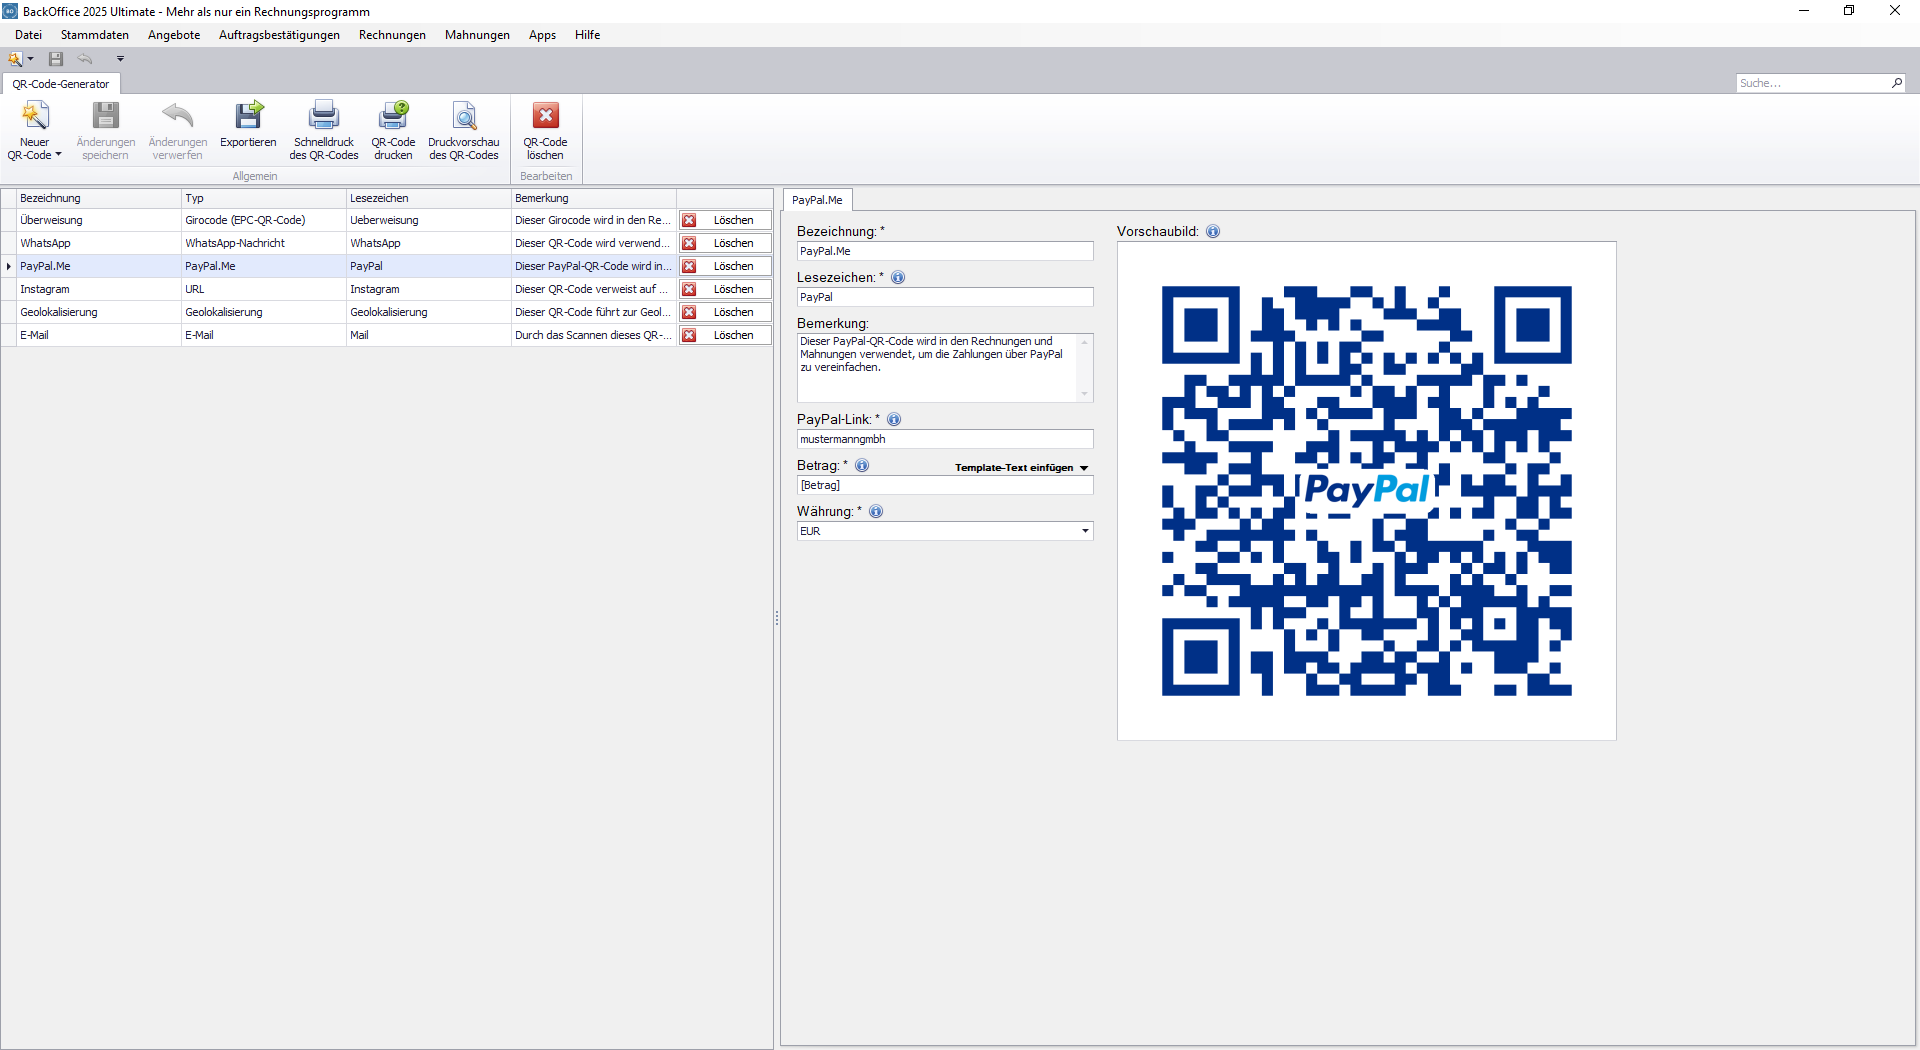
Task: Sort by the Bemerkung column header
Action: pyautogui.click(x=594, y=198)
